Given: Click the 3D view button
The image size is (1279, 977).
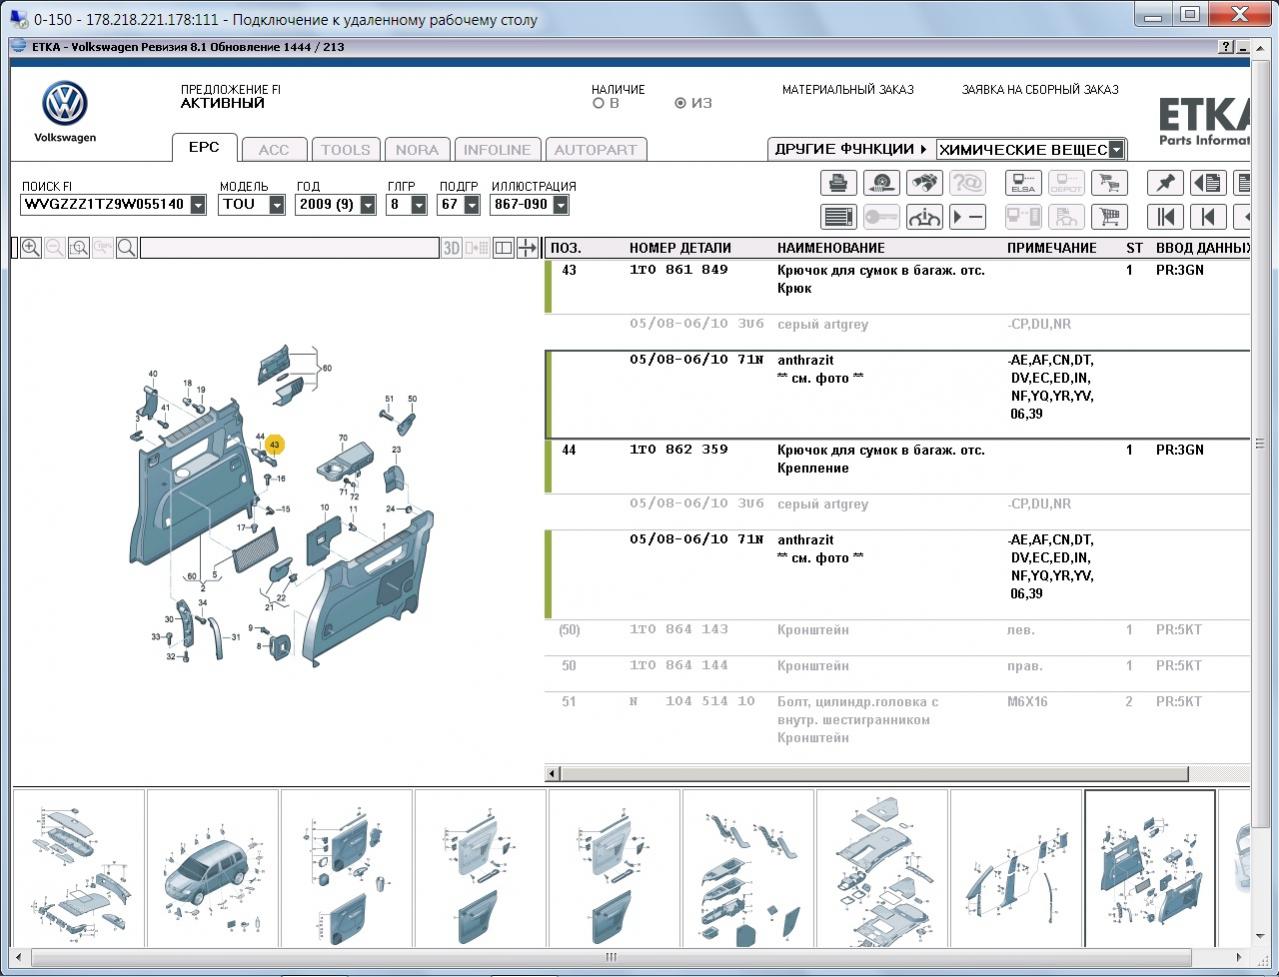Looking at the screenshot, I should [x=452, y=248].
